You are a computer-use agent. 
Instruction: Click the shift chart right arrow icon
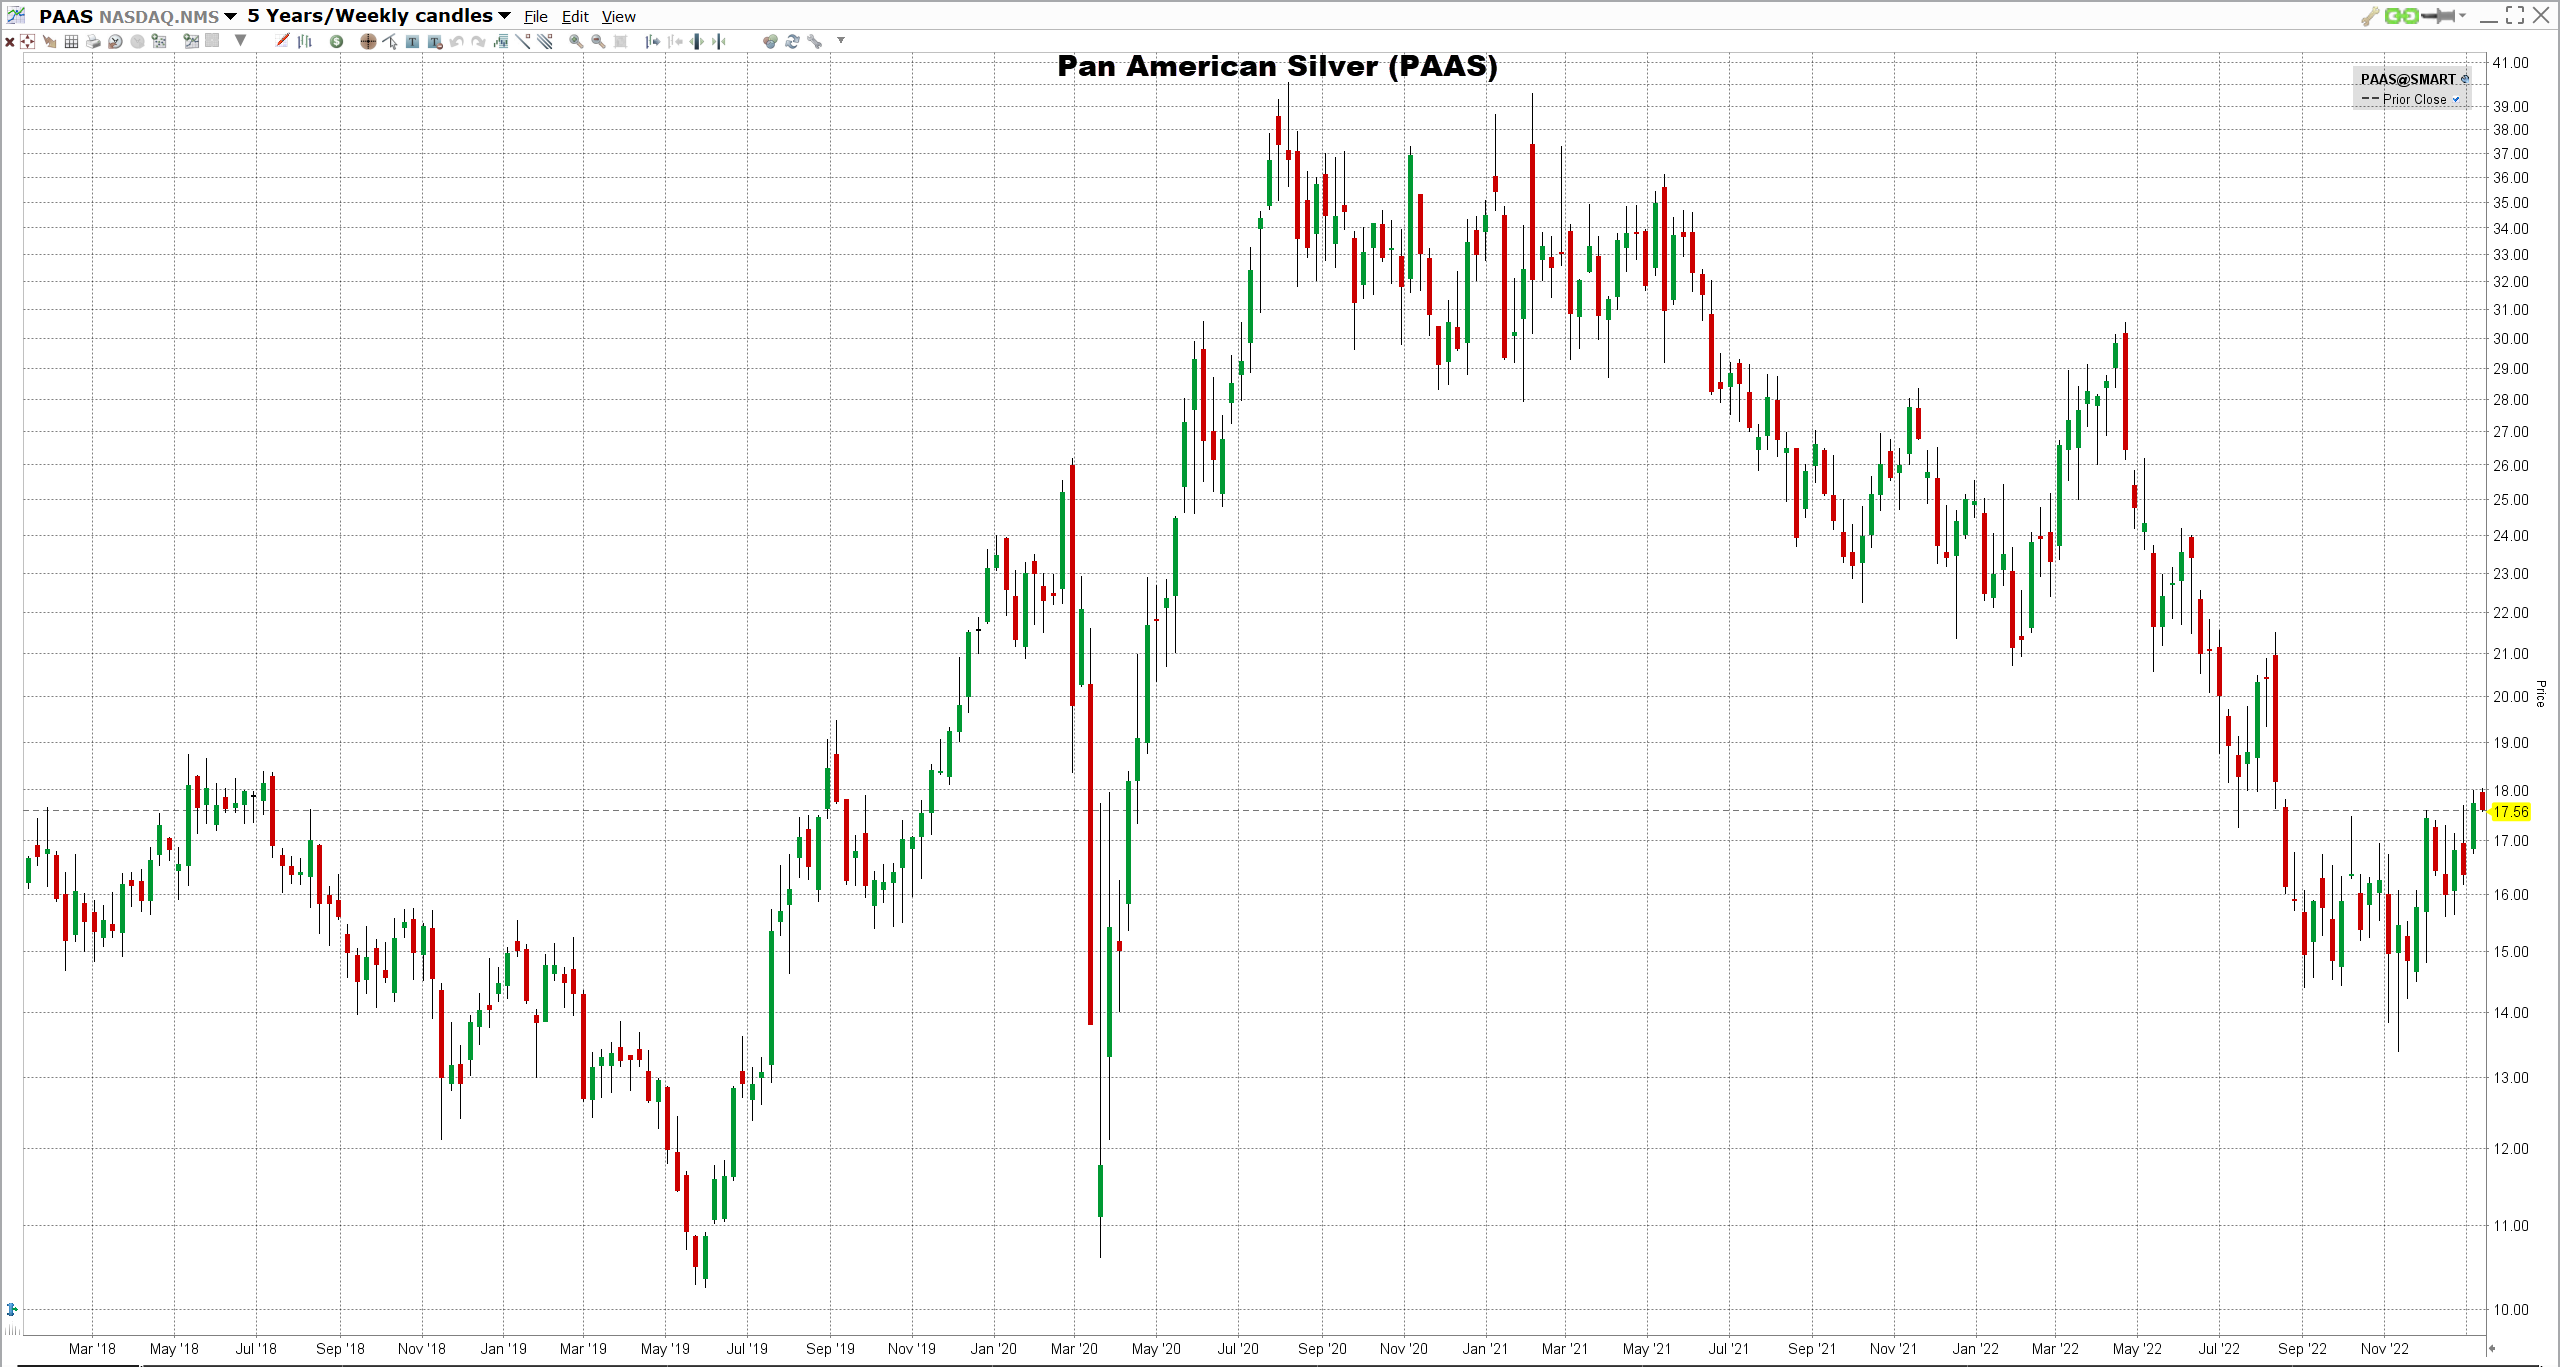[652, 42]
